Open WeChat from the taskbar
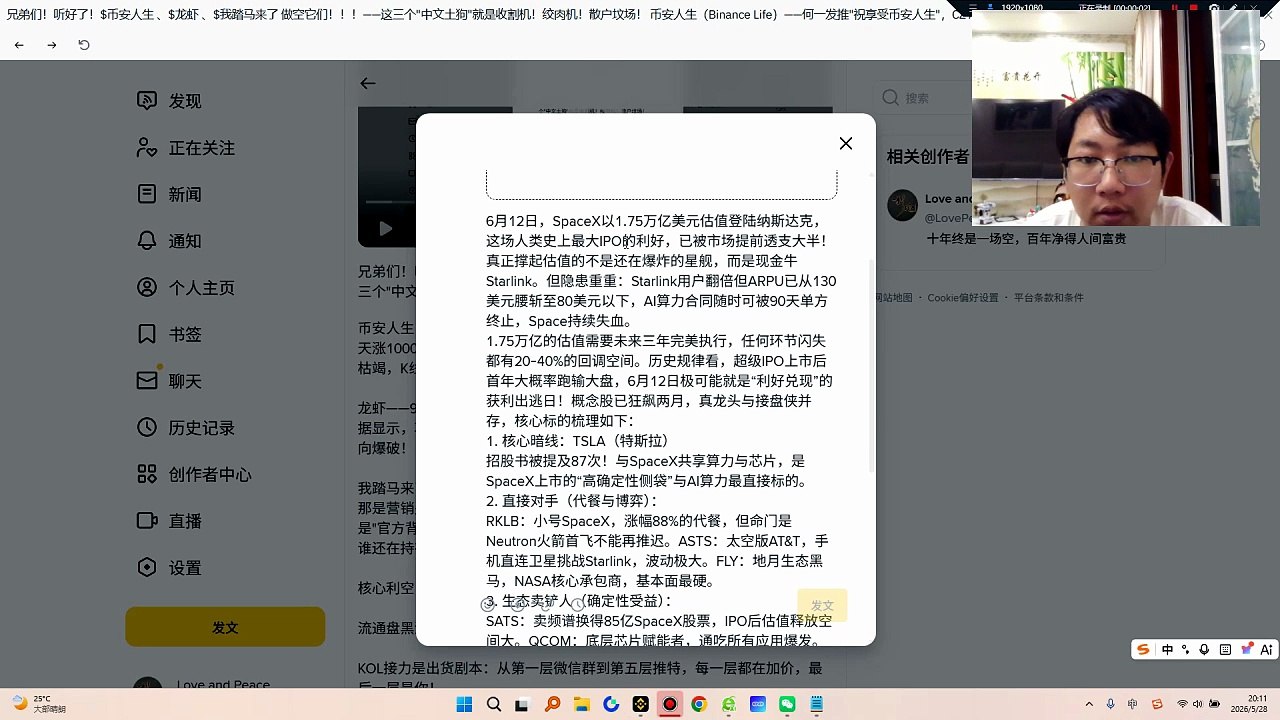 coord(787,705)
